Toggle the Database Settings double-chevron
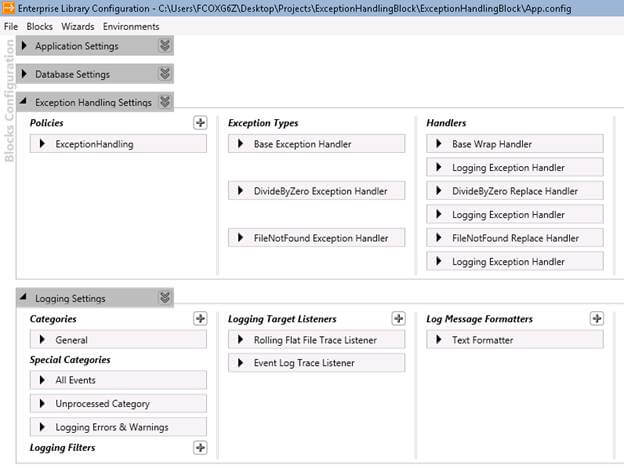The height and width of the screenshot is (472, 624). (165, 74)
